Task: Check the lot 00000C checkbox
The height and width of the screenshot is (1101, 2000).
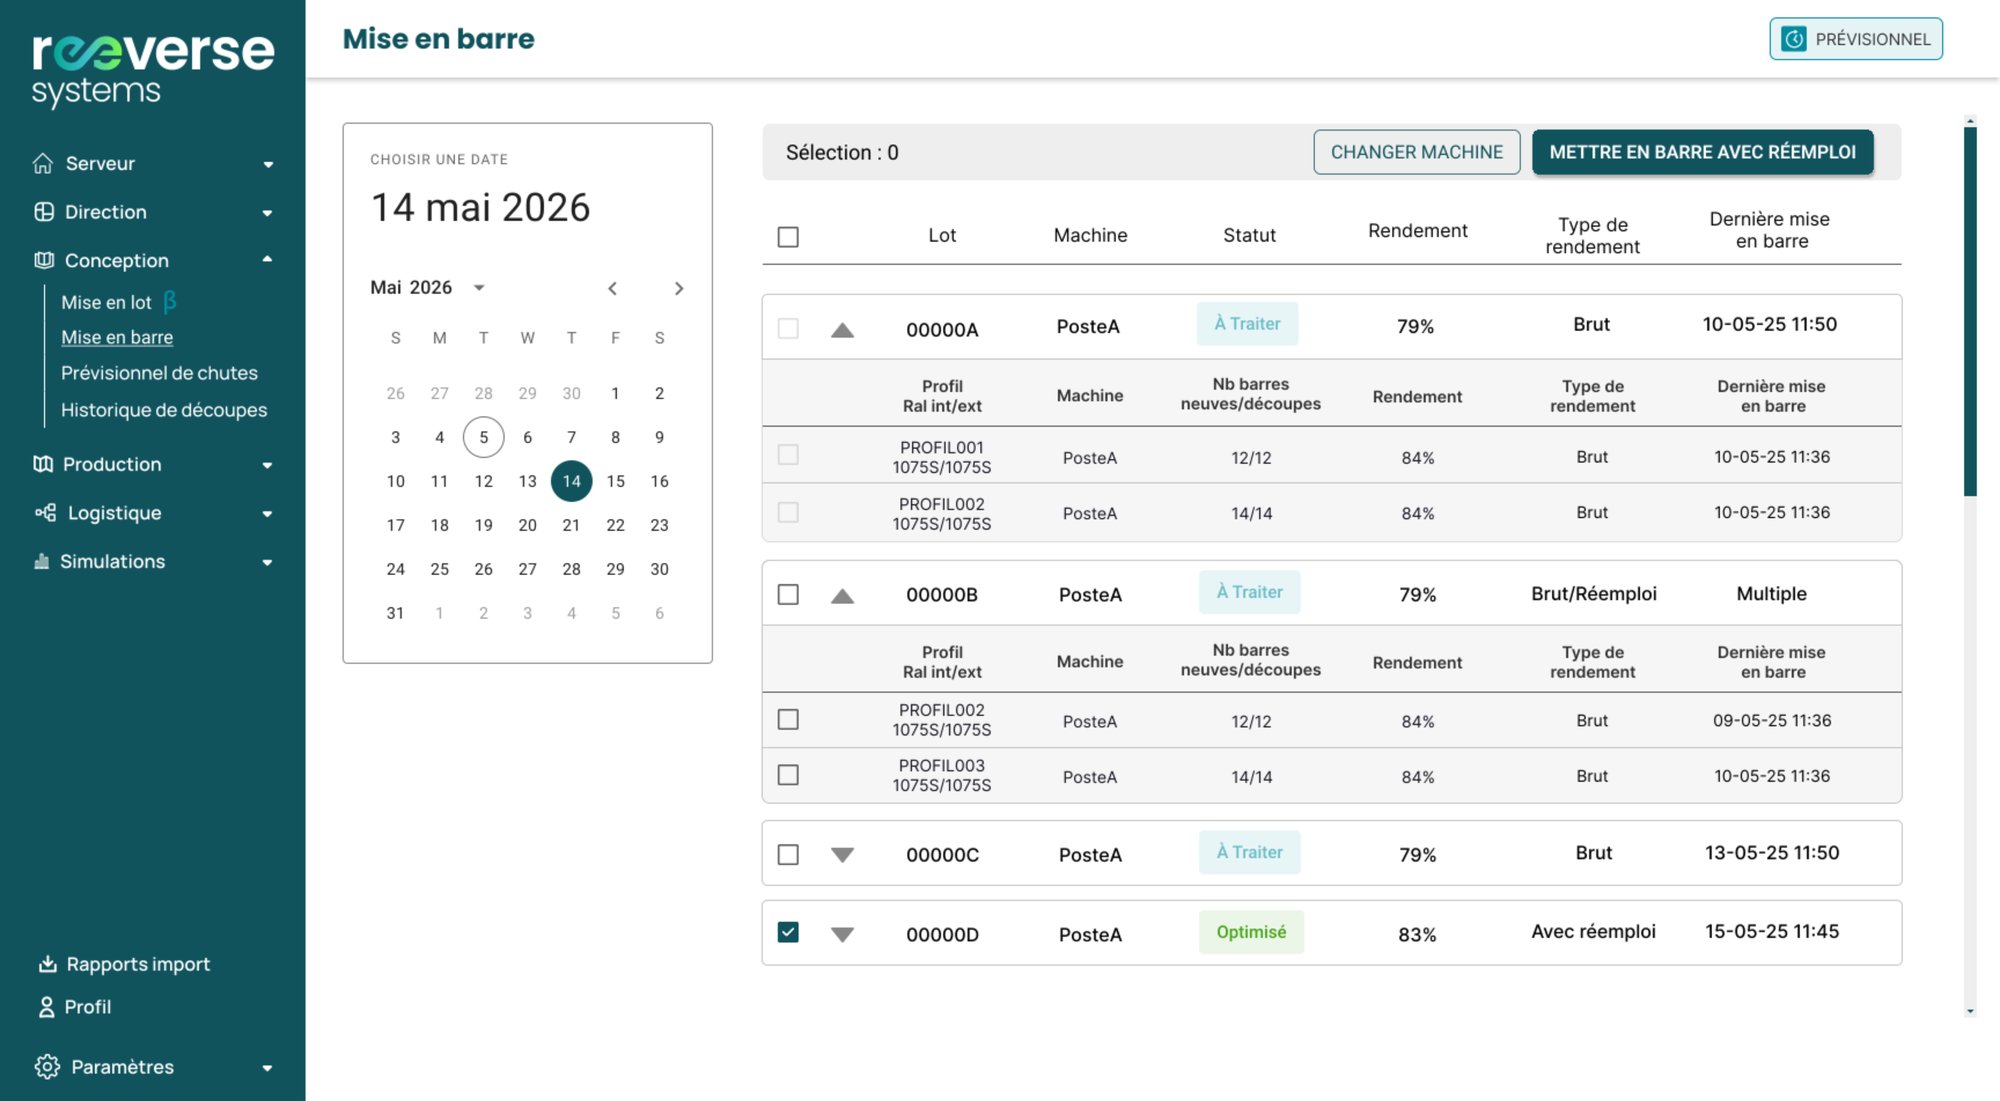Action: click(x=788, y=854)
